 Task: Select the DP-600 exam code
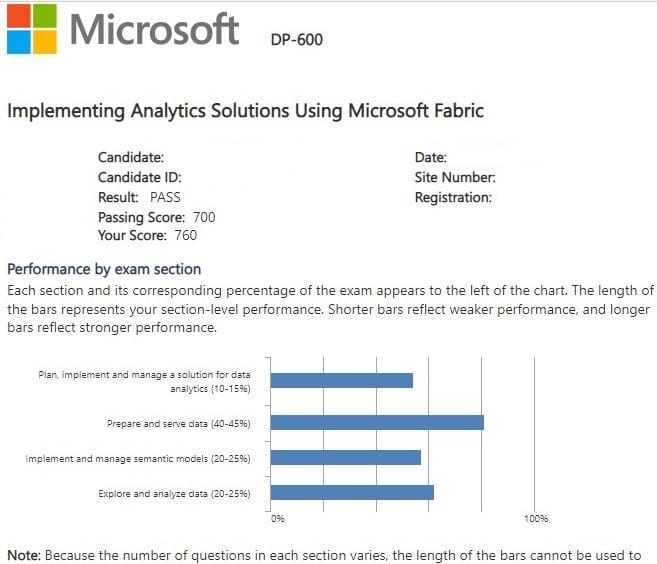(297, 40)
